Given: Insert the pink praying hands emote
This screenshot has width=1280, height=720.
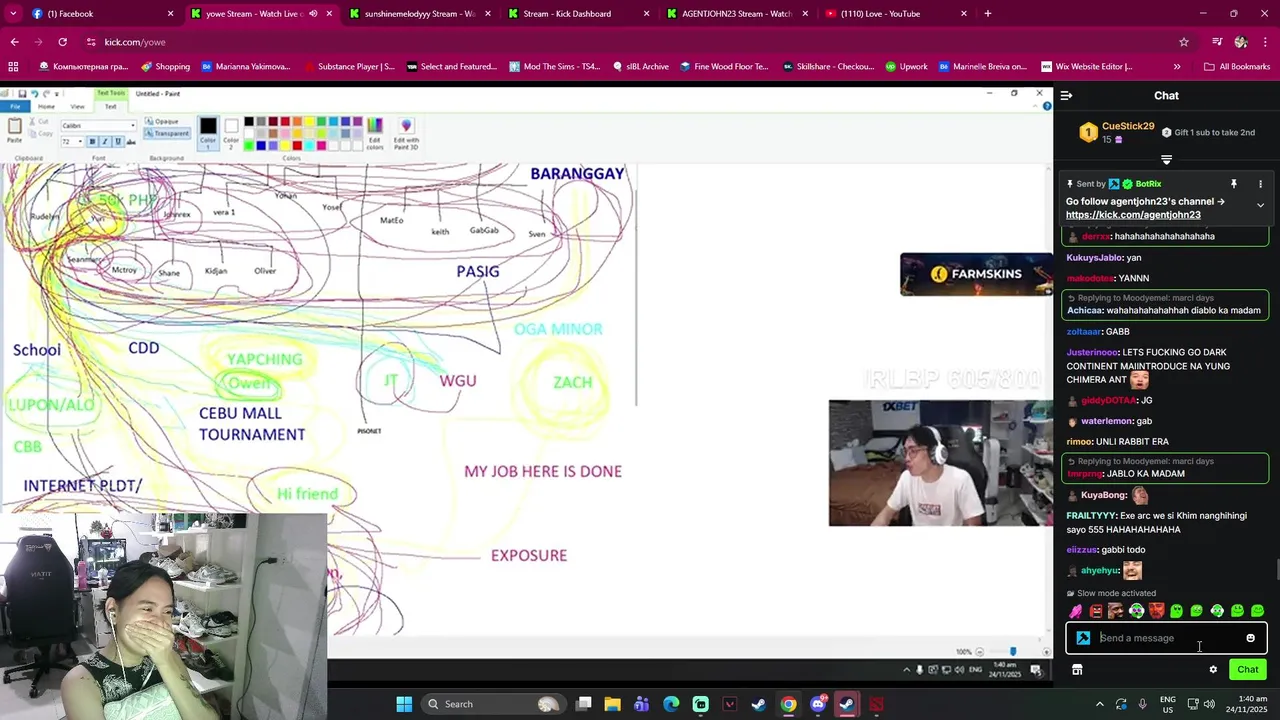Looking at the screenshot, I should click(x=1076, y=611).
